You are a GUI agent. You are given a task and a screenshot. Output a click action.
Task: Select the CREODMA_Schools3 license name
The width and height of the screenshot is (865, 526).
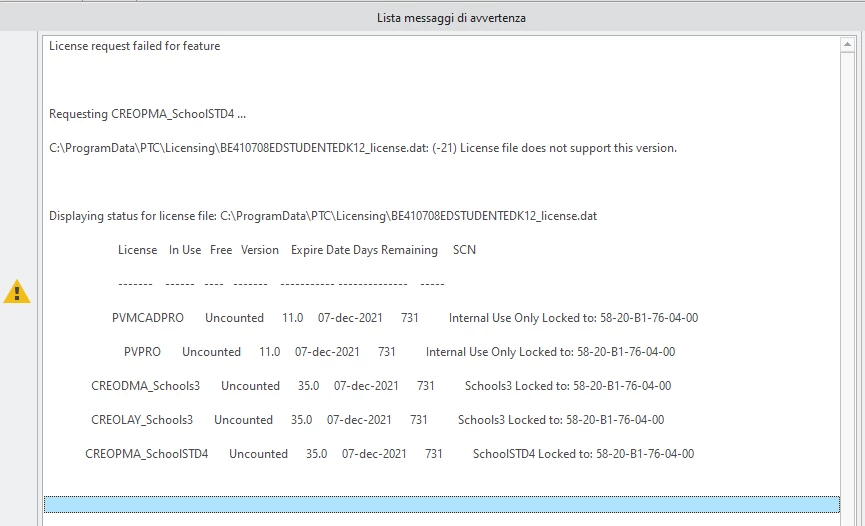(x=145, y=386)
